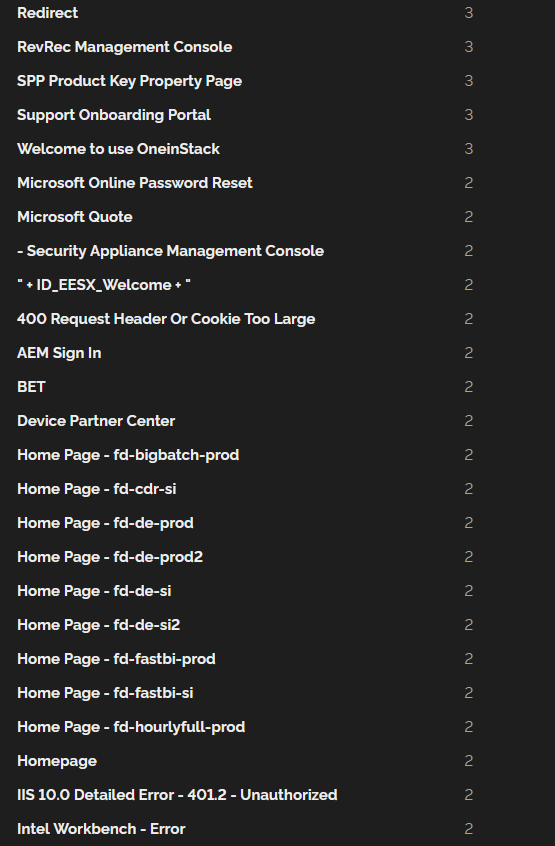Screen dimensions: 555x846
Task: Open RevRec Management Console entry
Action: pos(125,47)
